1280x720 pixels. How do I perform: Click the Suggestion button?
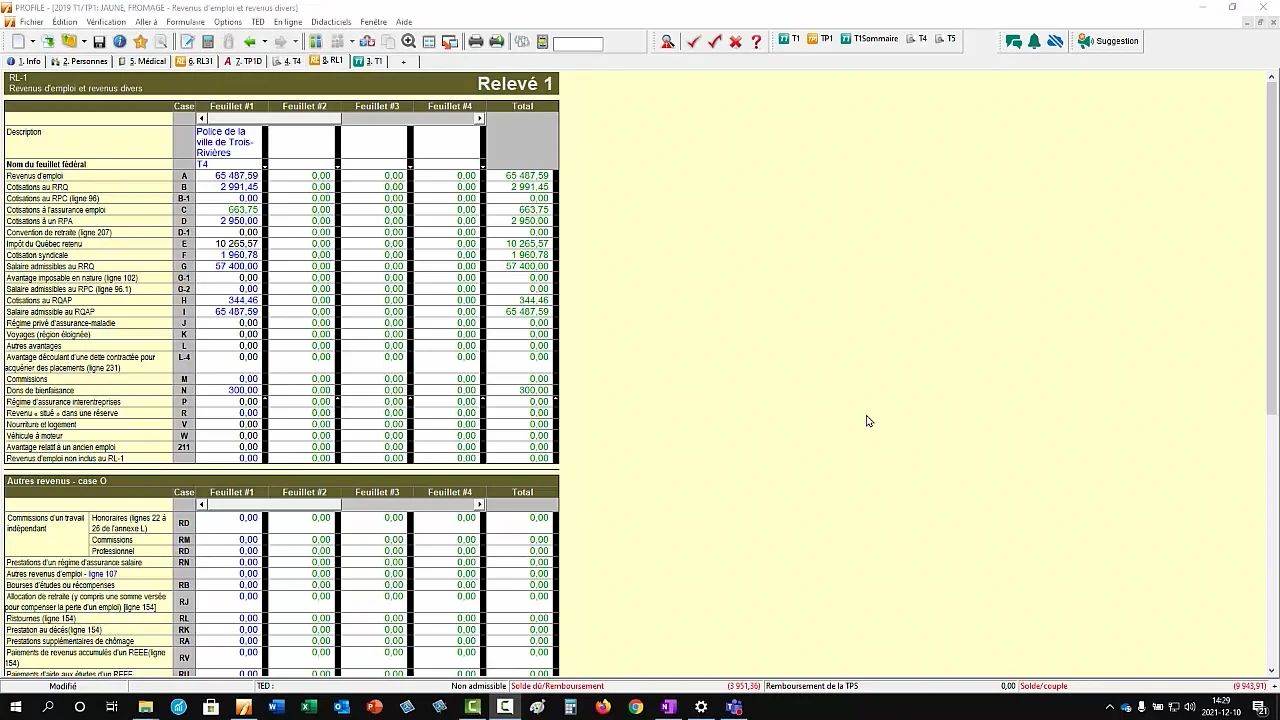tap(1108, 41)
